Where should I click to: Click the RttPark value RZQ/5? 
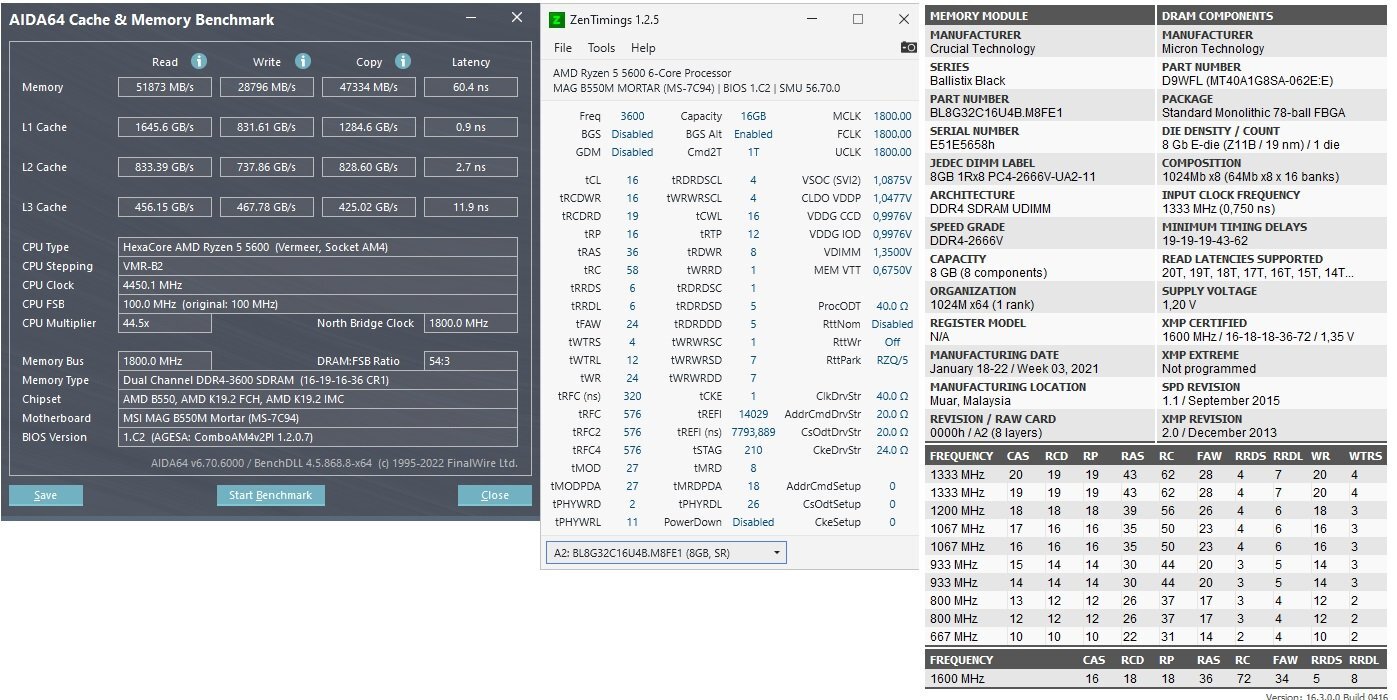point(892,360)
